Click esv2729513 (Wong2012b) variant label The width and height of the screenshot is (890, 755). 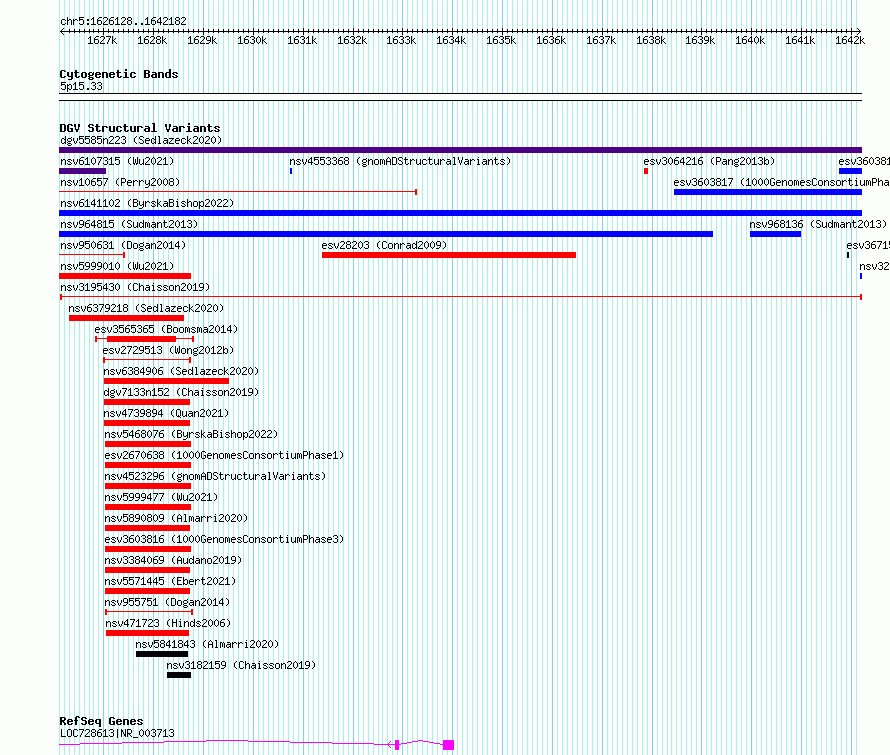[169, 350]
